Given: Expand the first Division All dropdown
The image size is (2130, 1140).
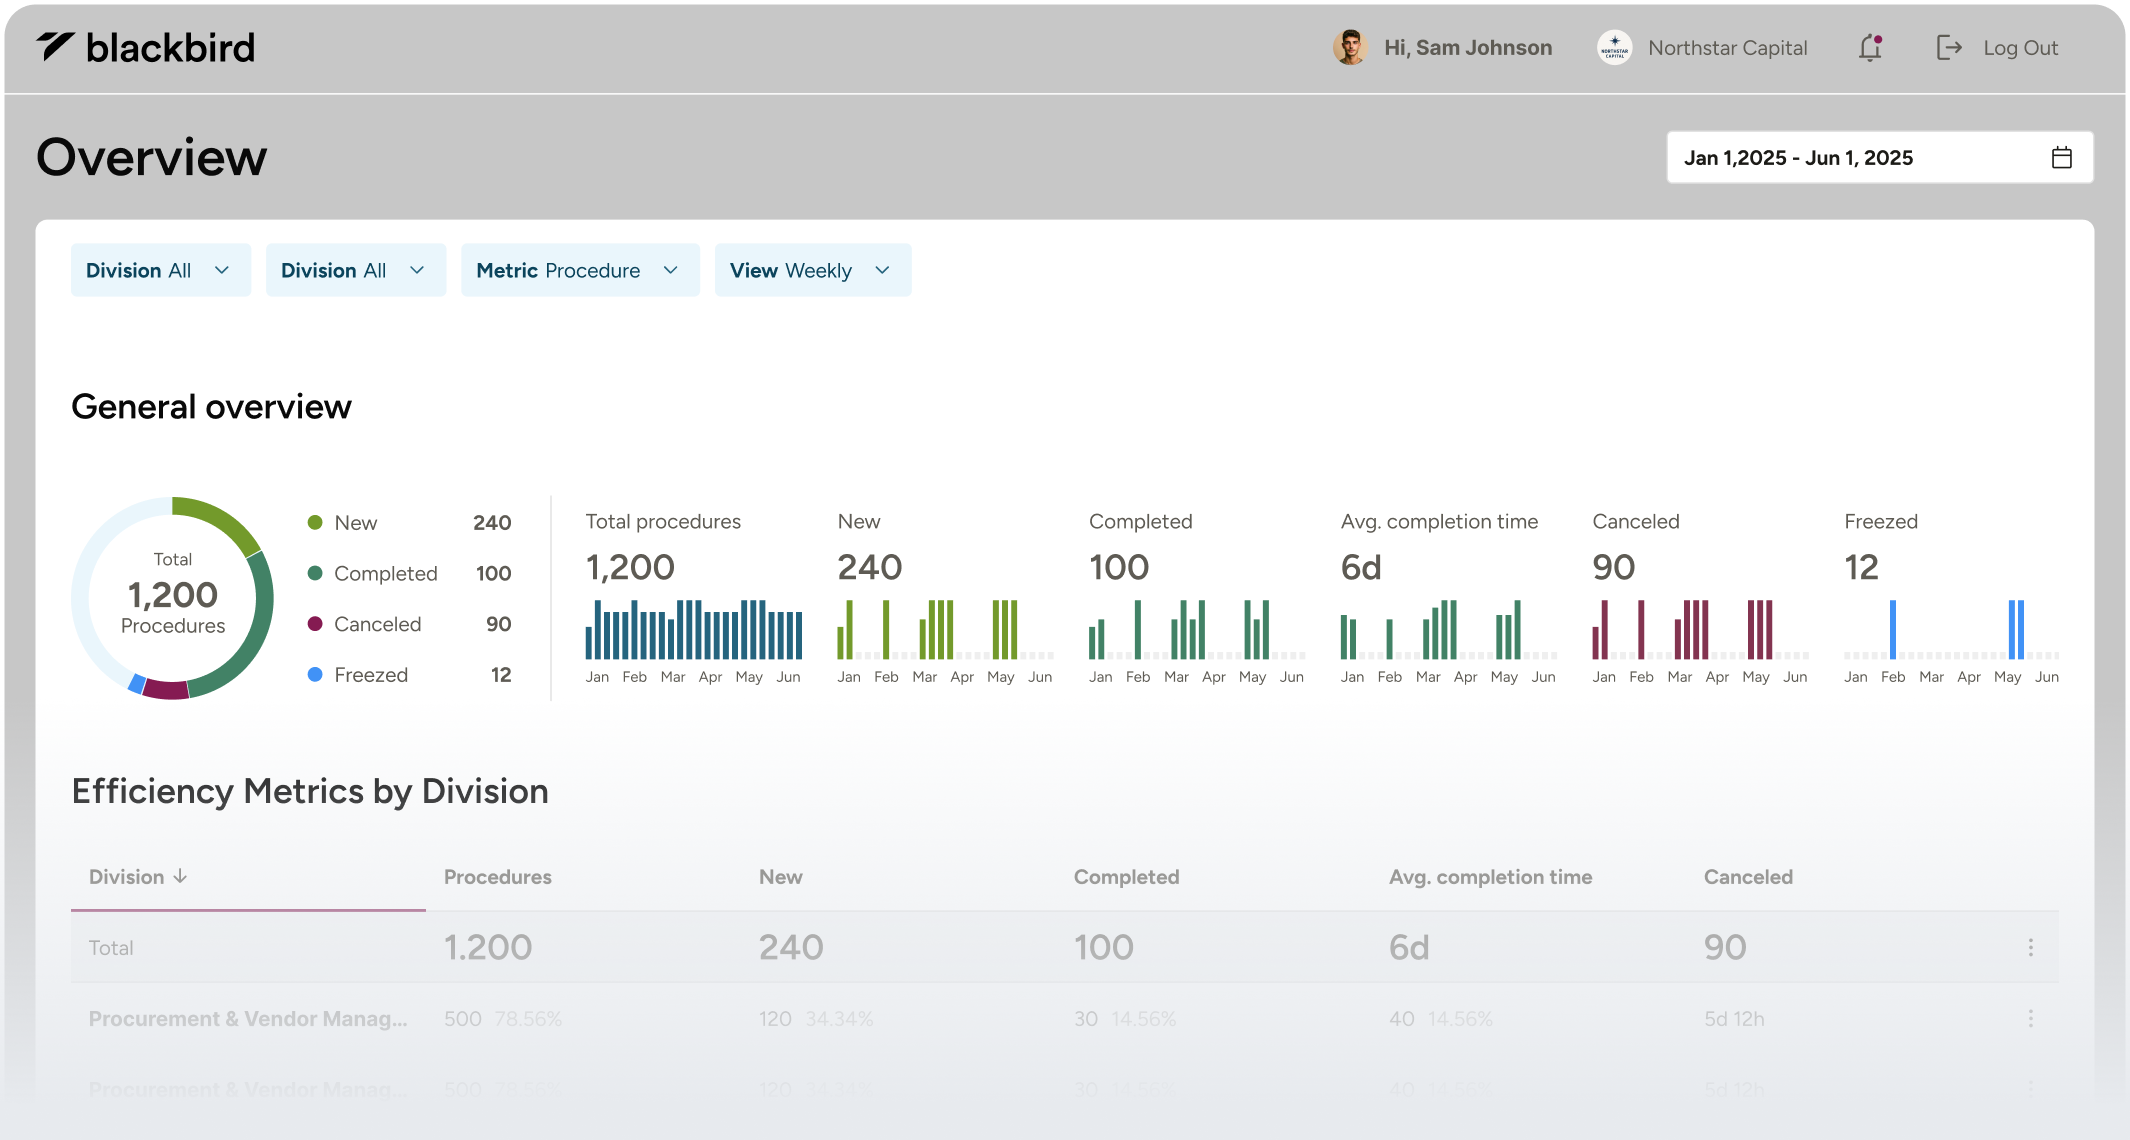Looking at the screenshot, I should point(160,270).
